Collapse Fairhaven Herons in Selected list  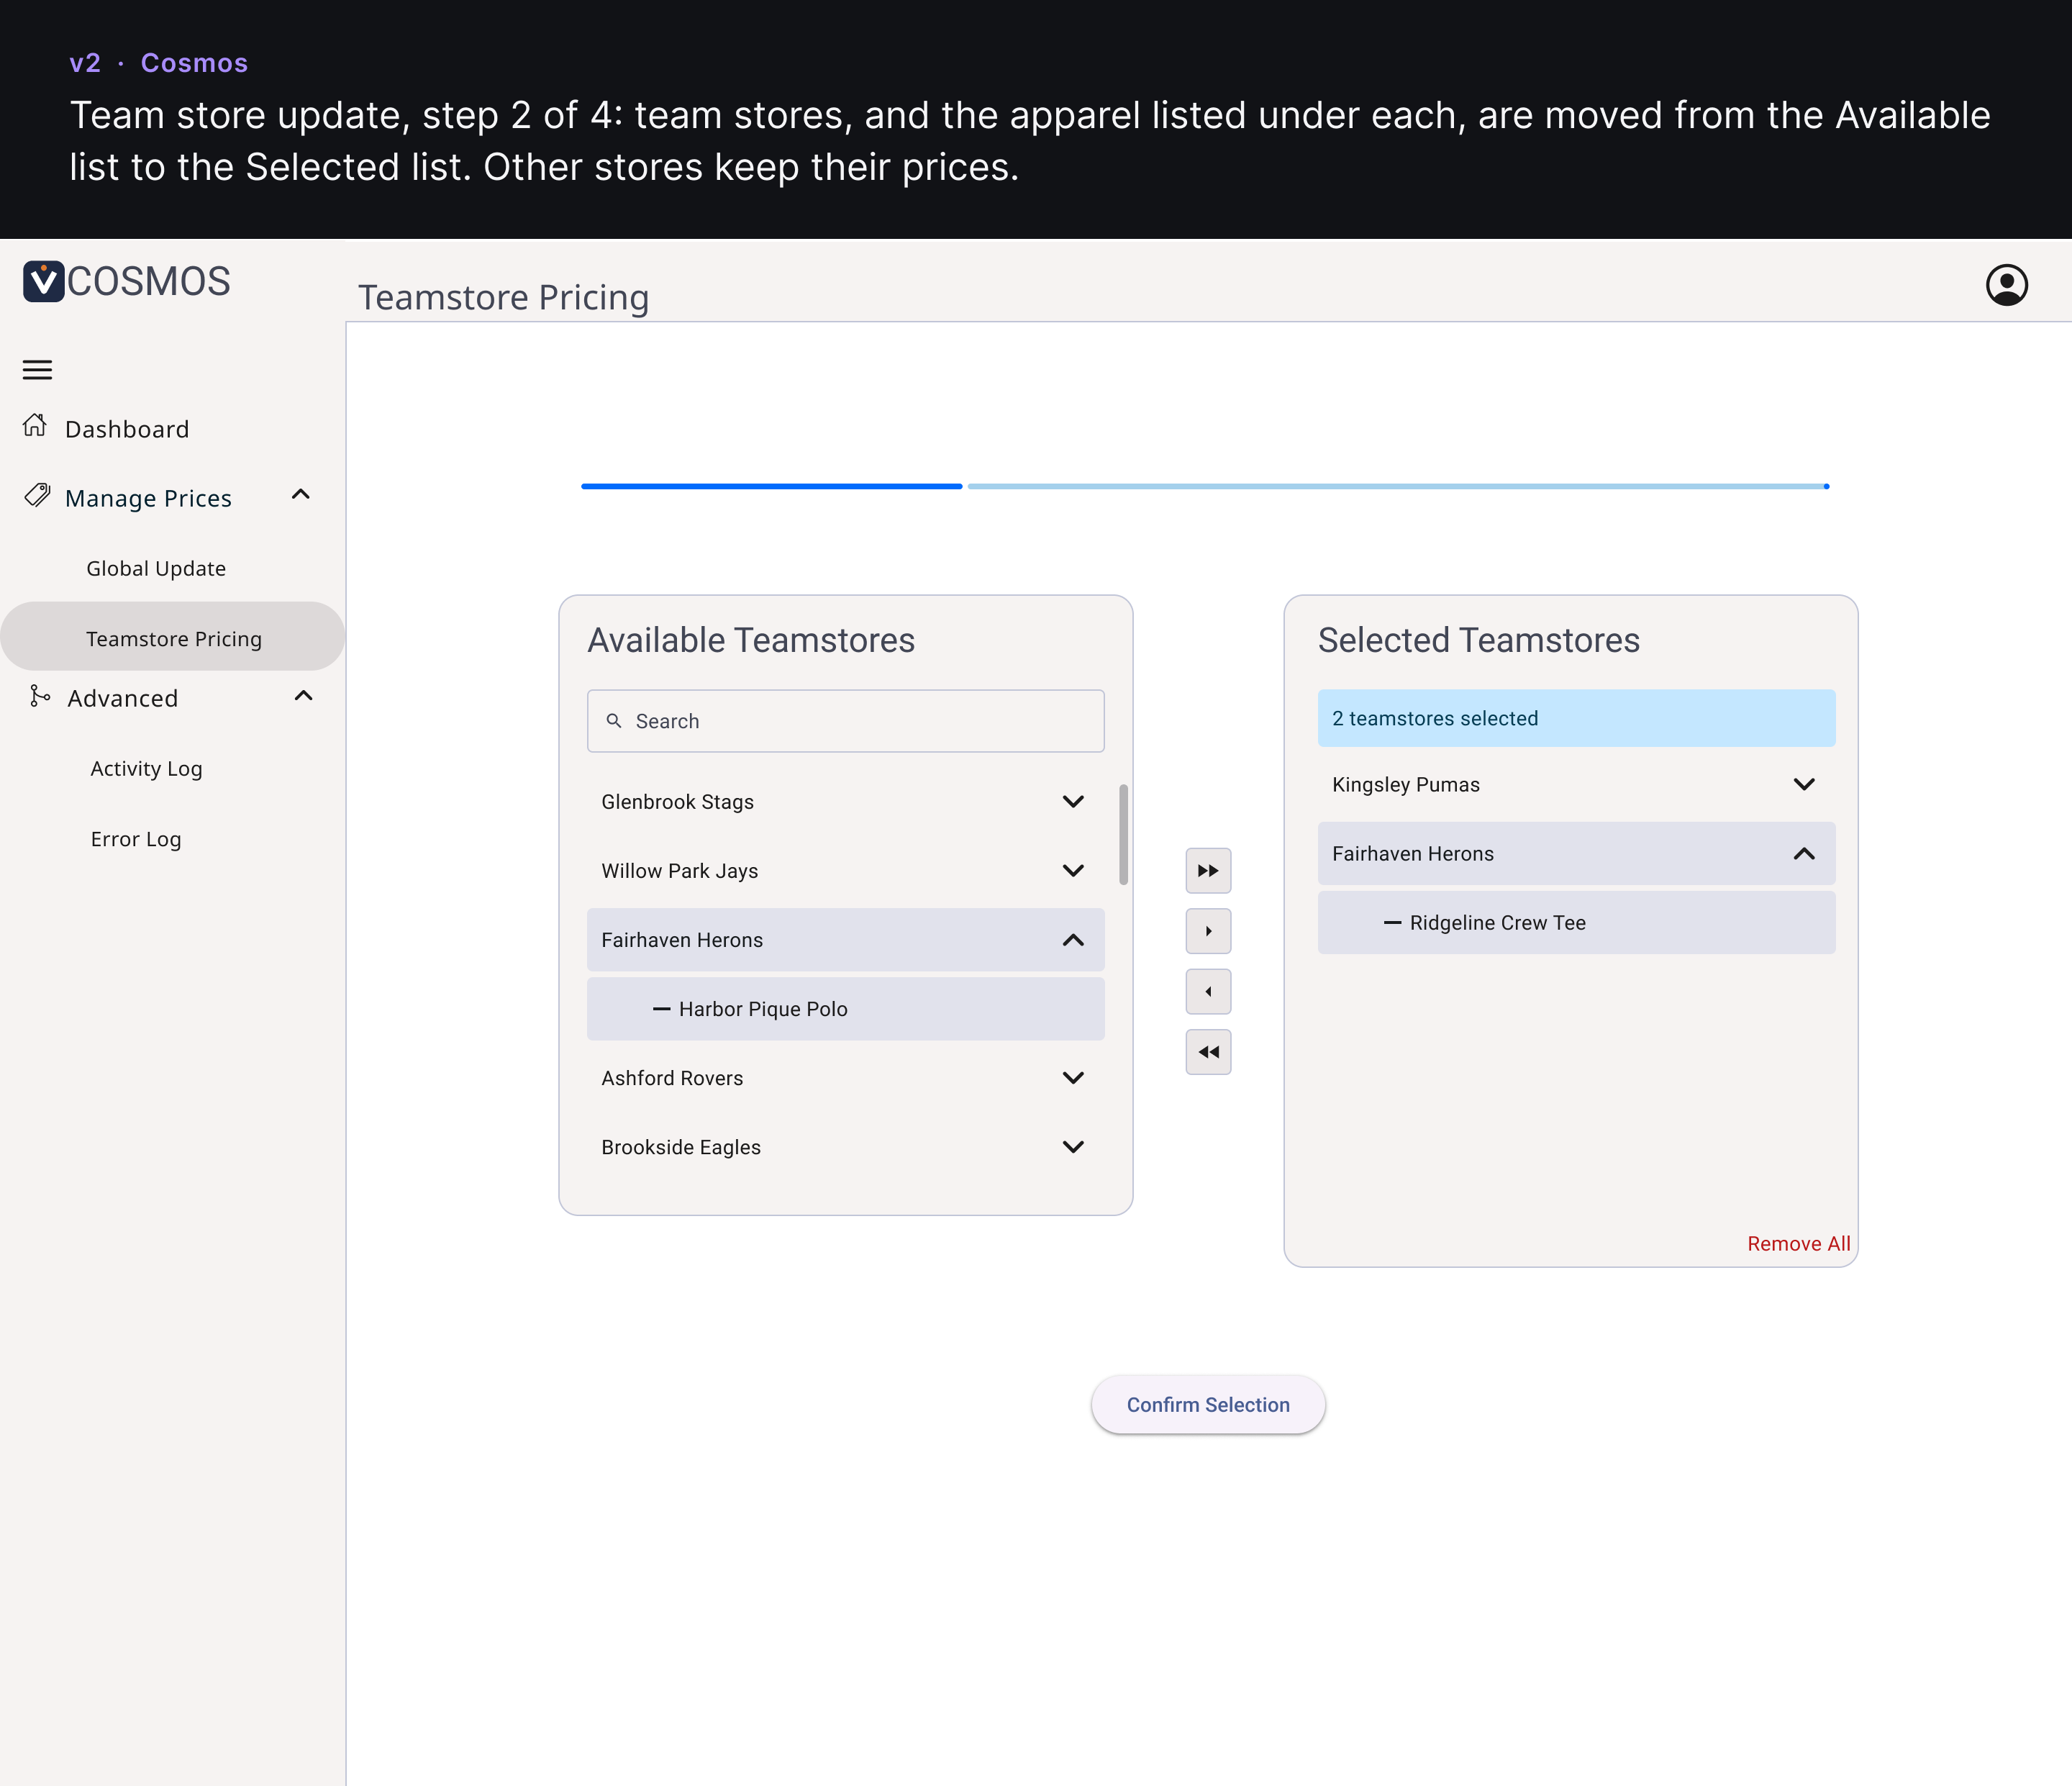point(1804,854)
